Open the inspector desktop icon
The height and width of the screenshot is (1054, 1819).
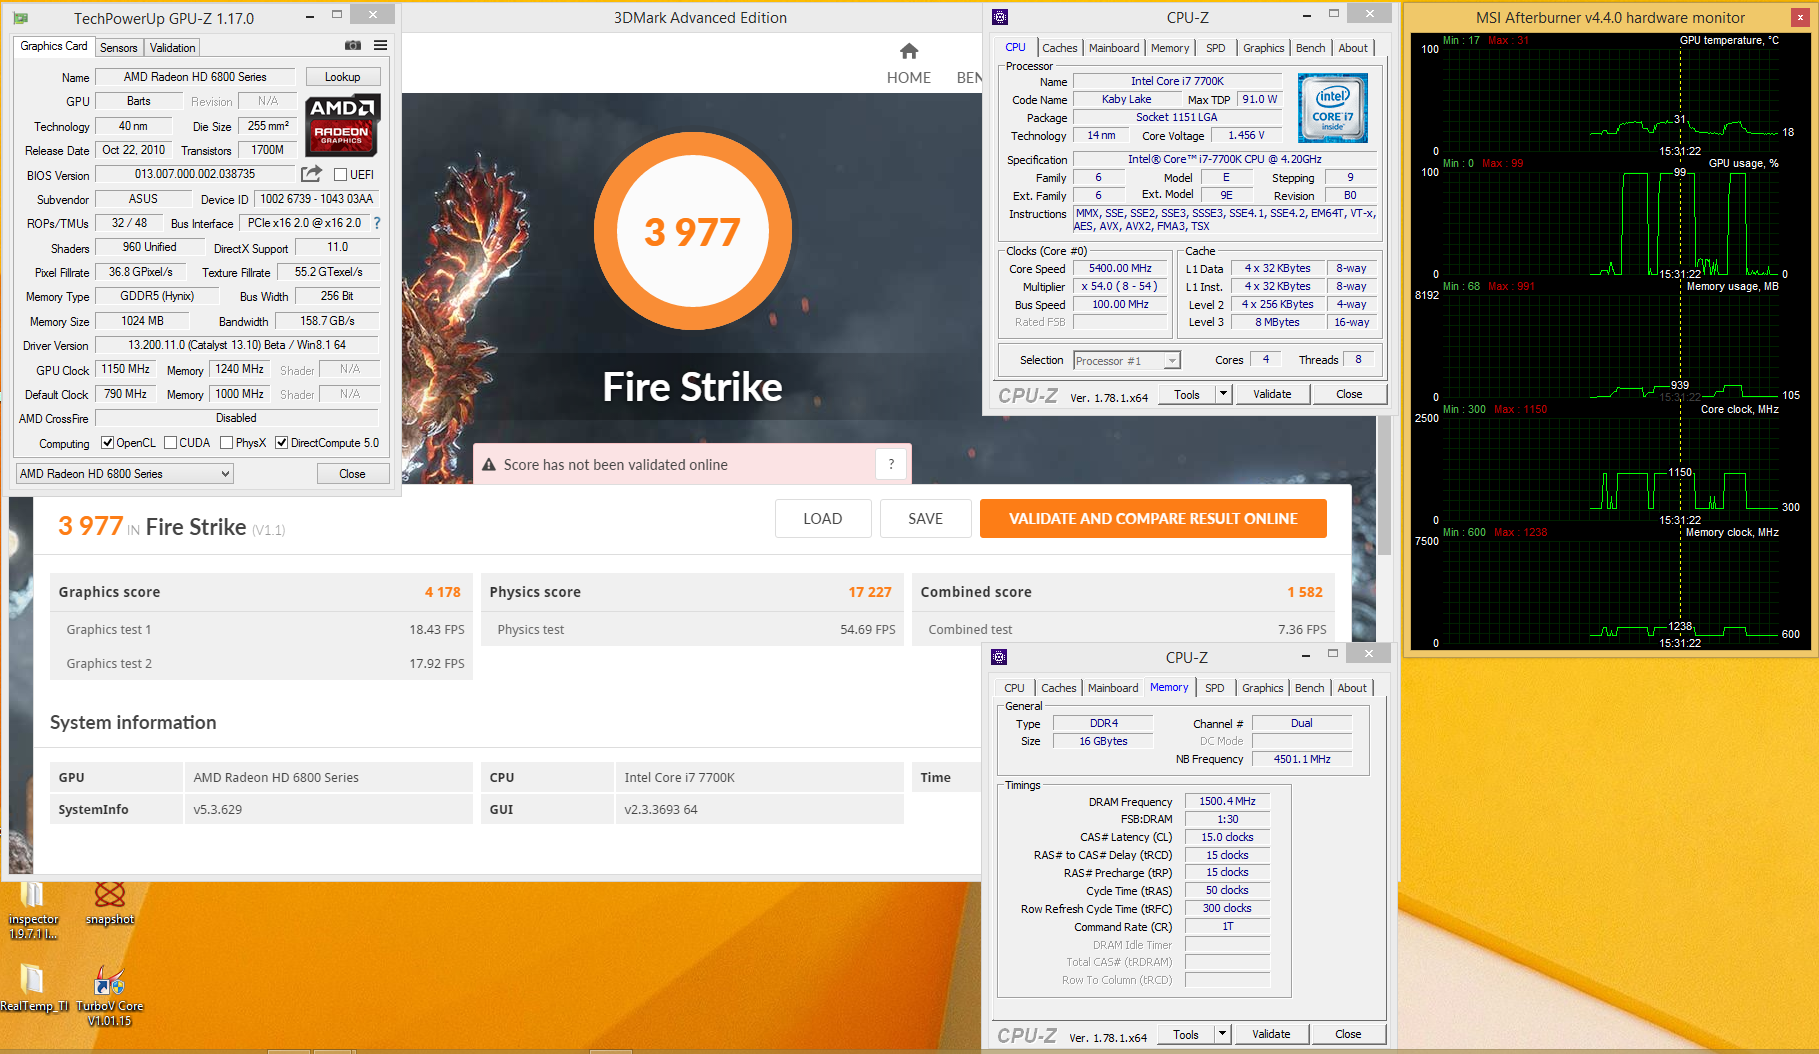tap(33, 911)
